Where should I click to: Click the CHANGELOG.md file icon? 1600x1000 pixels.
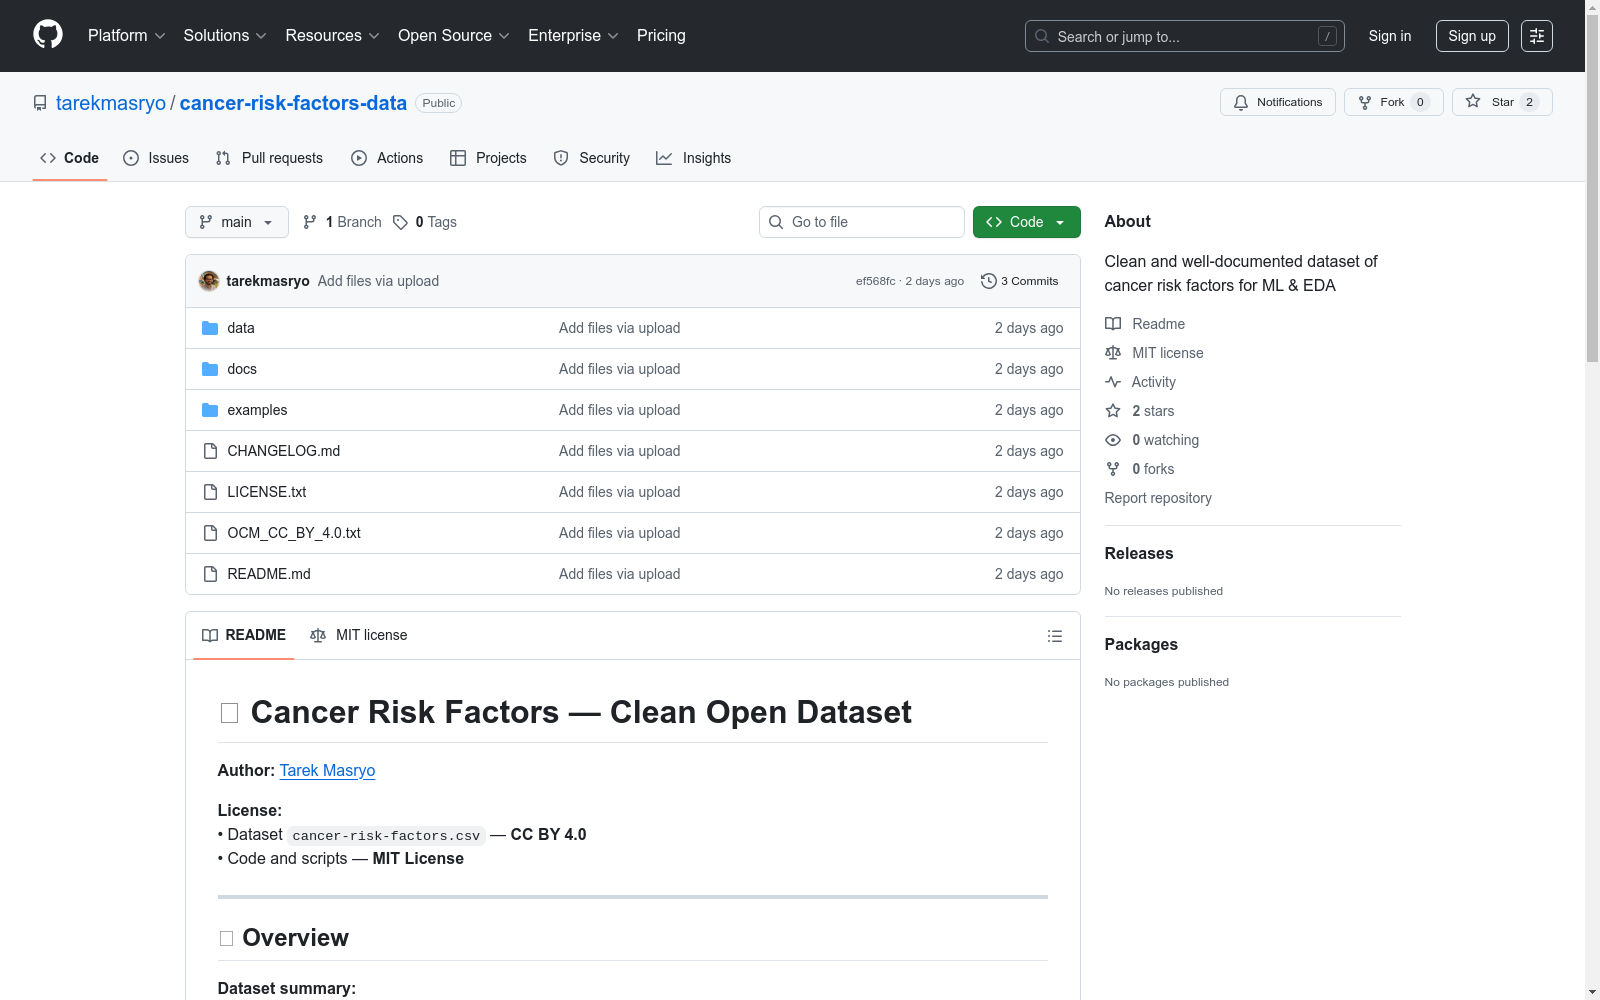(x=210, y=451)
